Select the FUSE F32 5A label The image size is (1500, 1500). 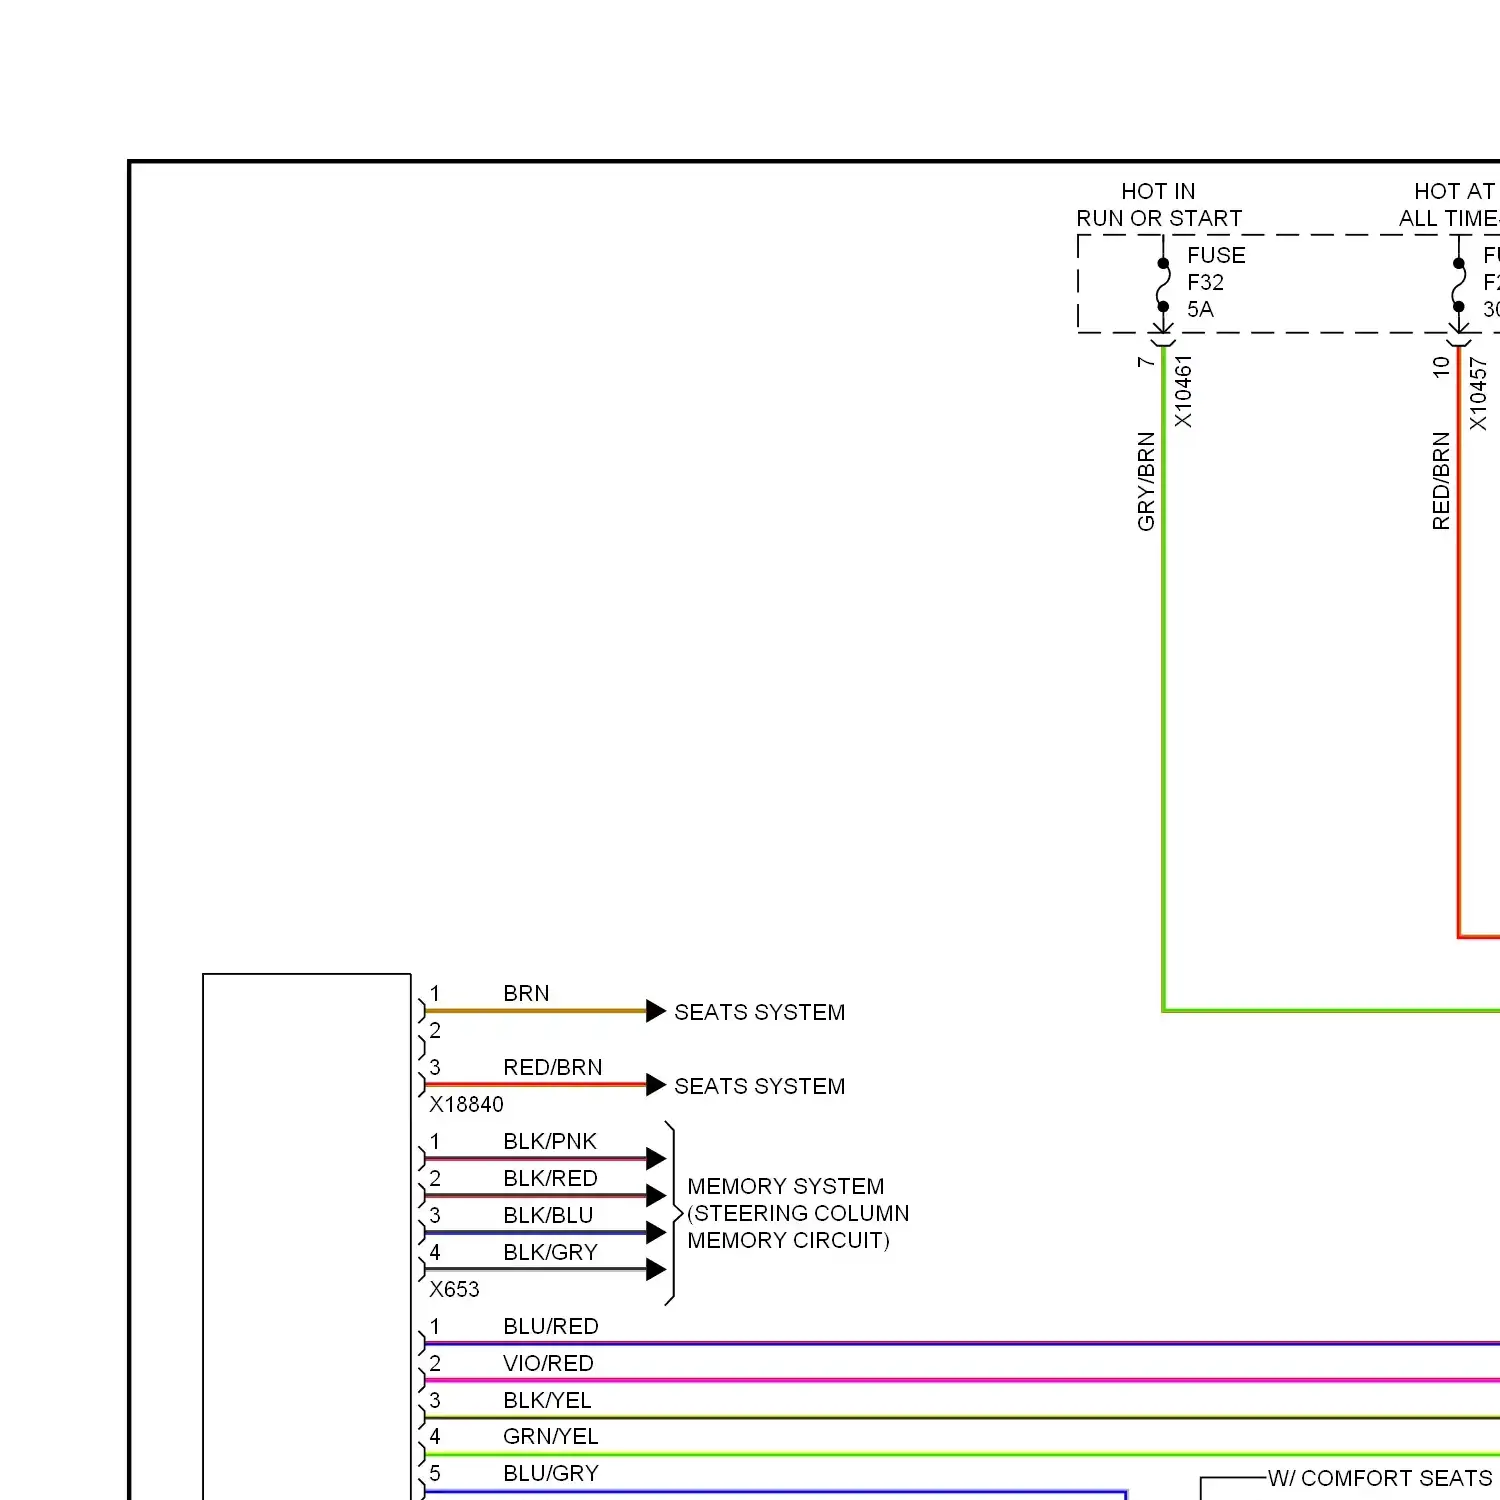1216,282
